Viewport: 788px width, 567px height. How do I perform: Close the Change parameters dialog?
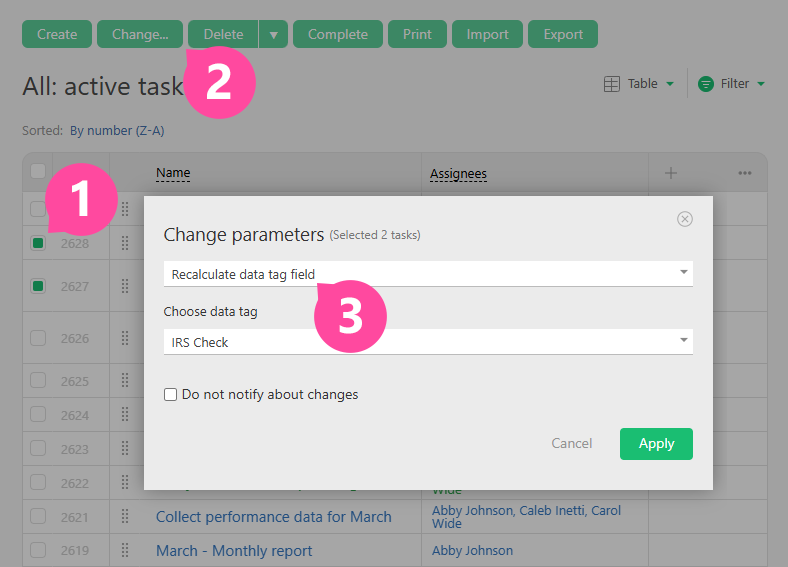[x=685, y=219]
